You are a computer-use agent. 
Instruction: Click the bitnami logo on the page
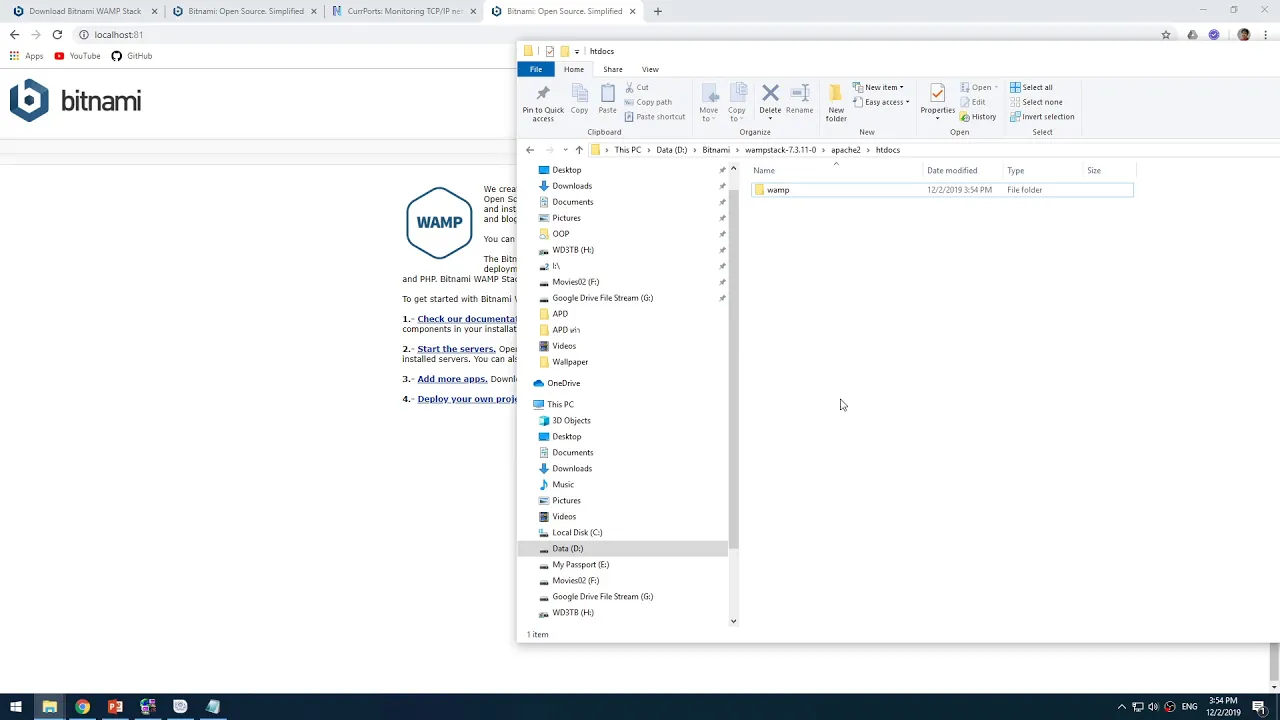tap(76, 100)
